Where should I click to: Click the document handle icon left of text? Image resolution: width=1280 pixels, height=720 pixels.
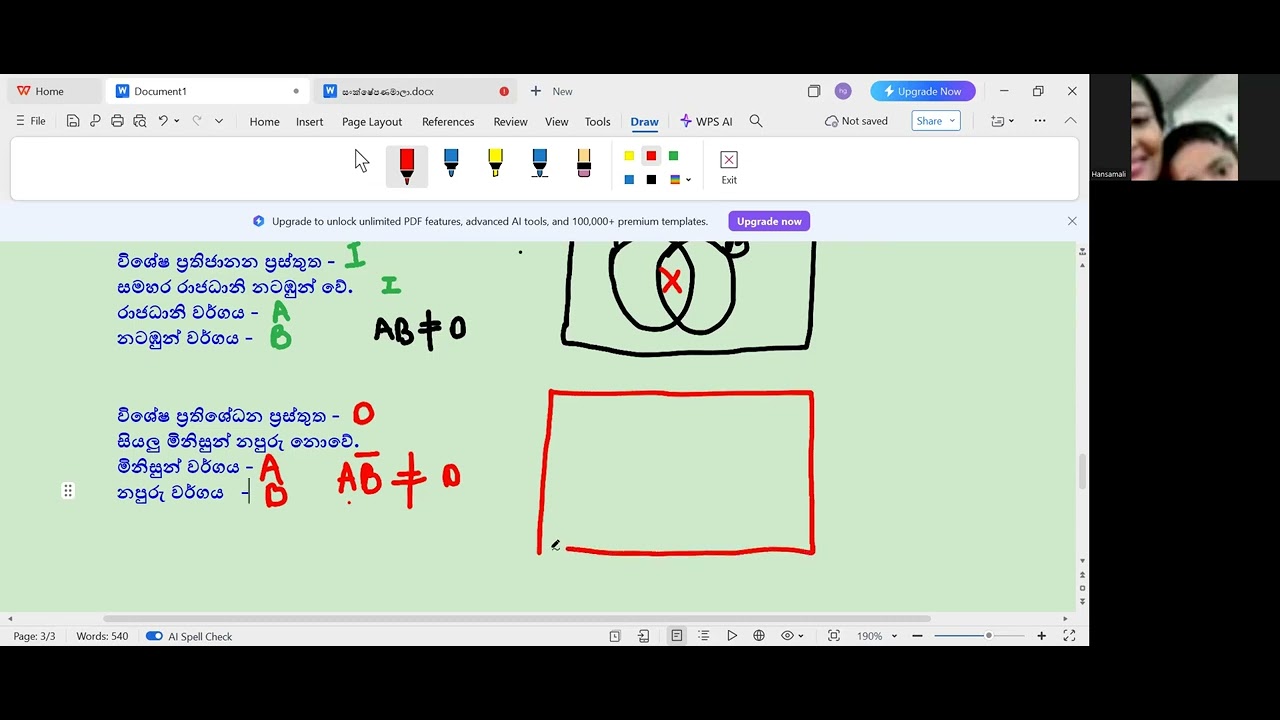point(68,491)
